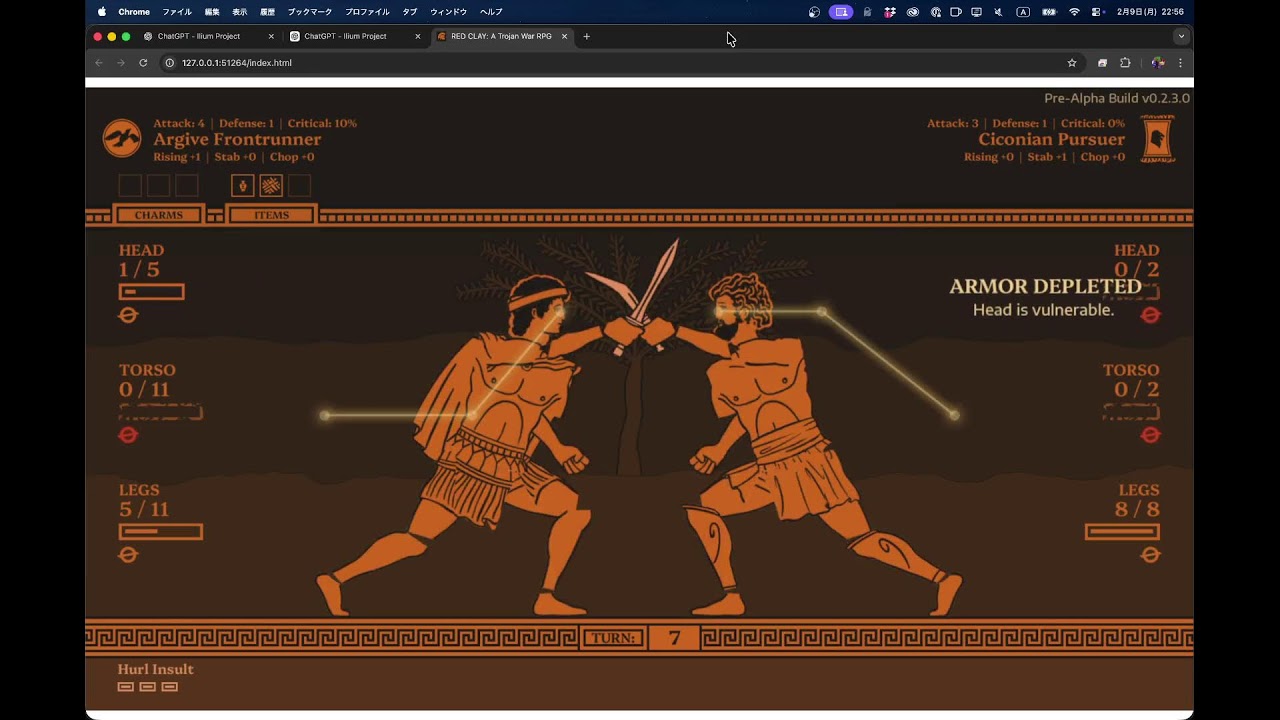Open the ファイル menu
The height and width of the screenshot is (720, 1280).
177,12
